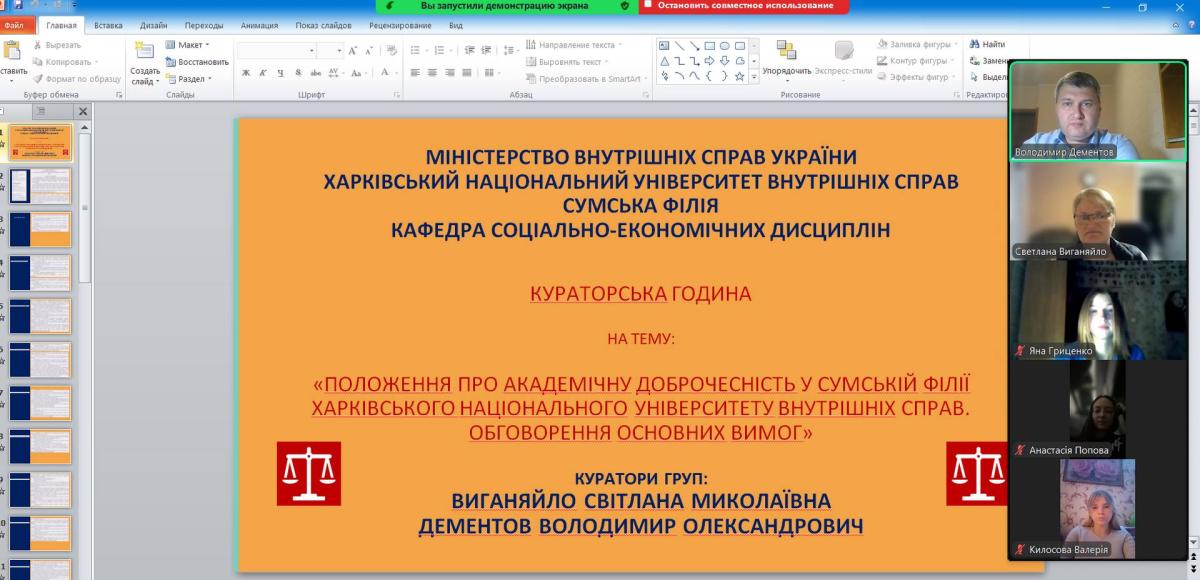Click the Упорядочить arrange icon
Screen dimensions: 1200x580
point(786,52)
